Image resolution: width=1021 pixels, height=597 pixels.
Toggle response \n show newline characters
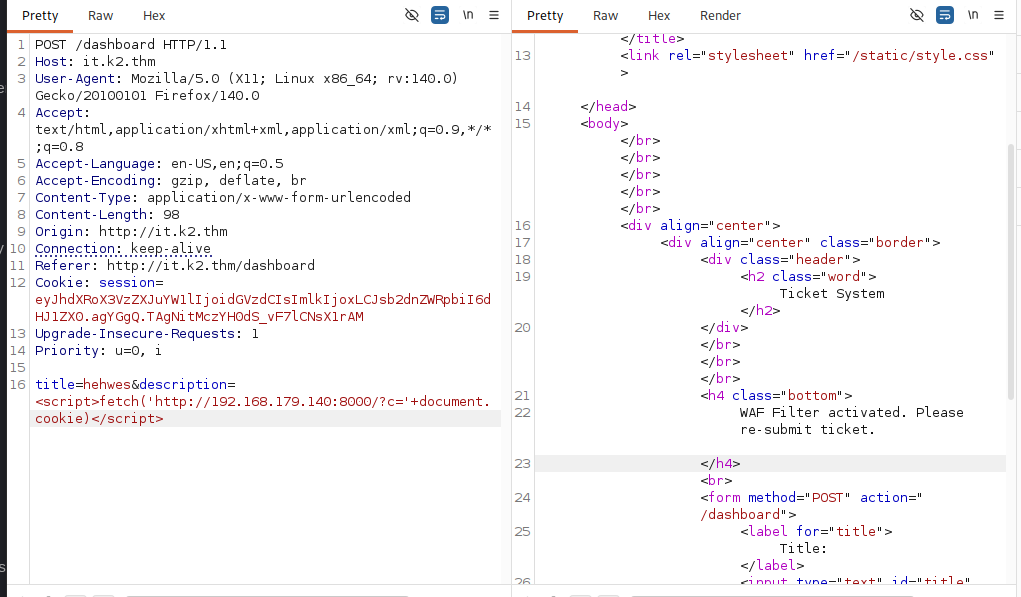pos(973,15)
